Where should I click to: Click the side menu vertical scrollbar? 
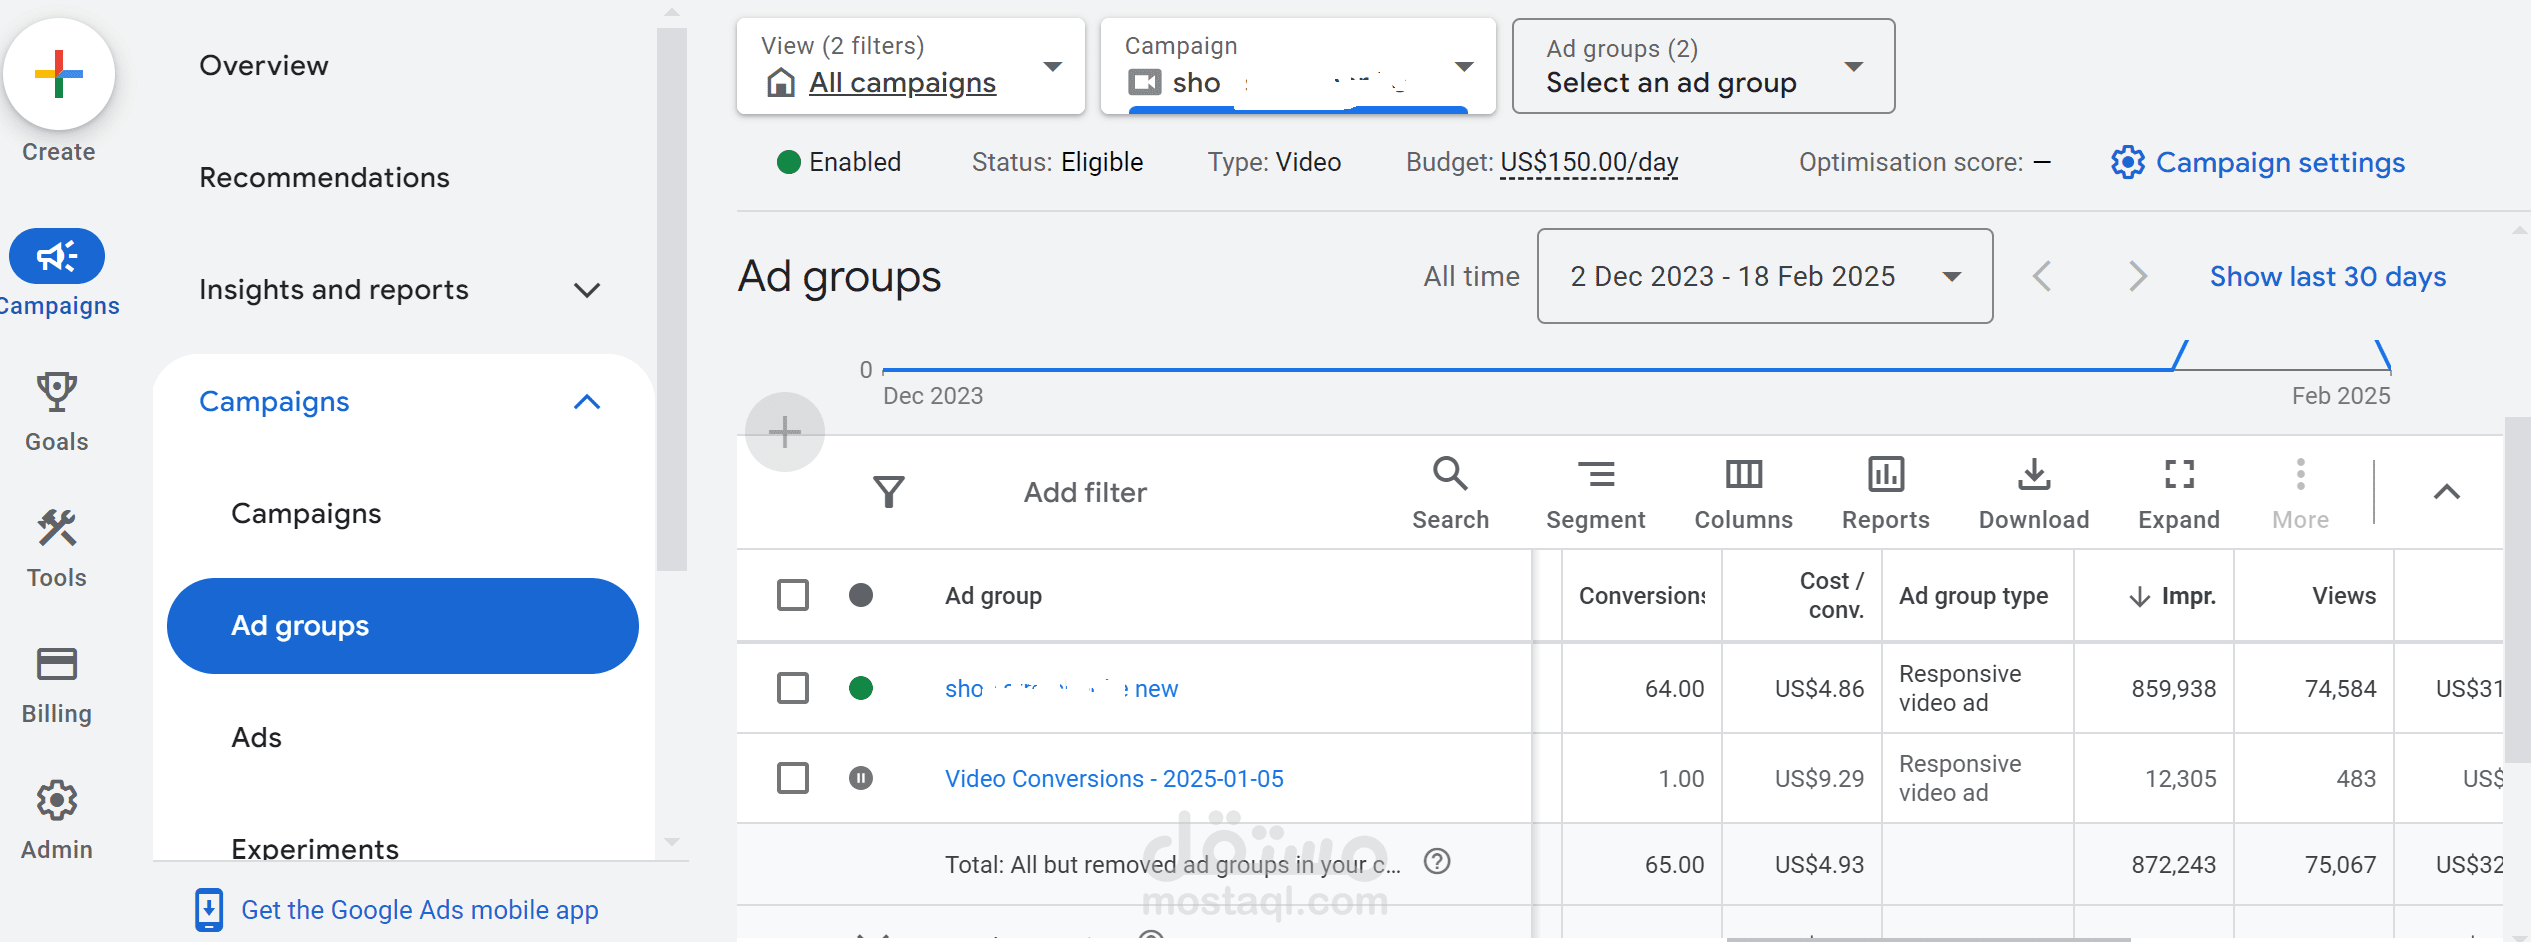(x=672, y=300)
